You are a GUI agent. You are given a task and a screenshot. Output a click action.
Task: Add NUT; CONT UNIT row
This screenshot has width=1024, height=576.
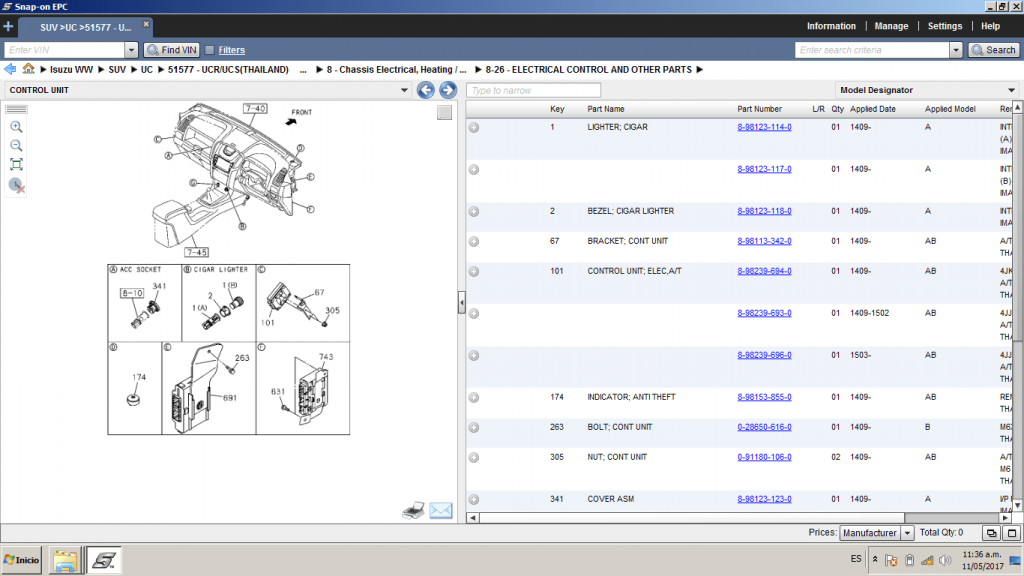(x=474, y=458)
